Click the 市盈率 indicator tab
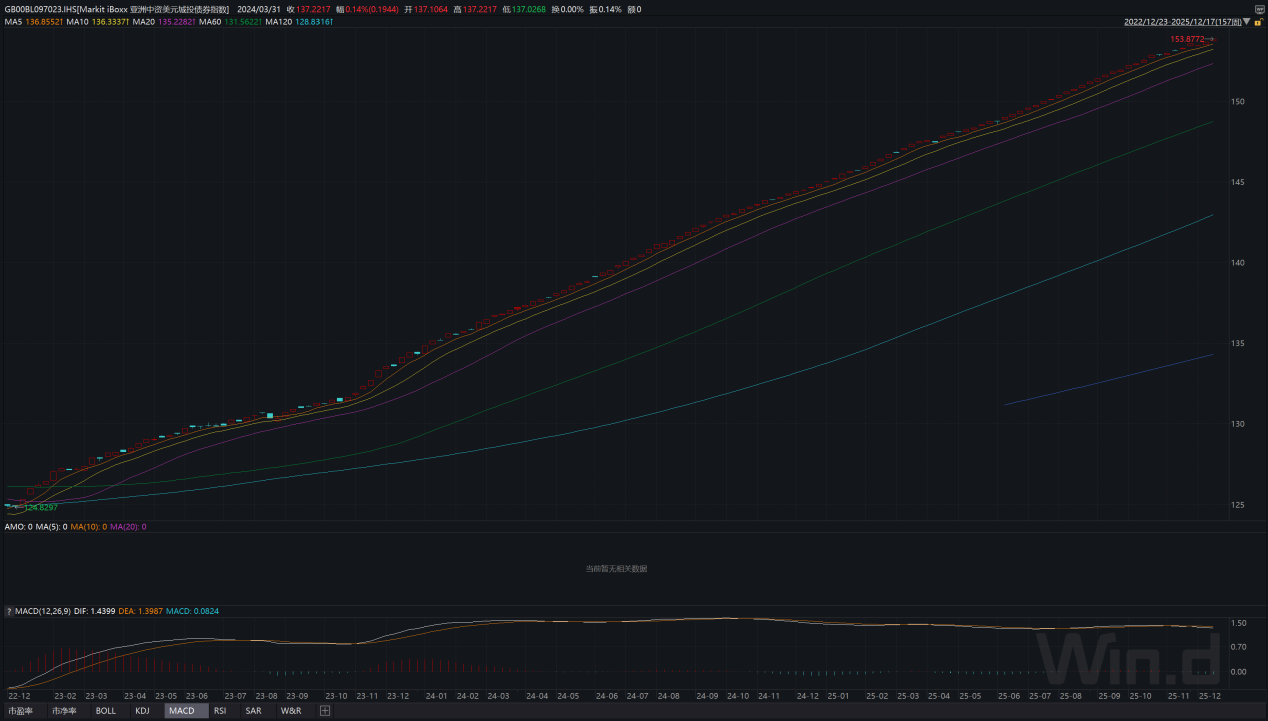1268x721 pixels. coord(21,711)
